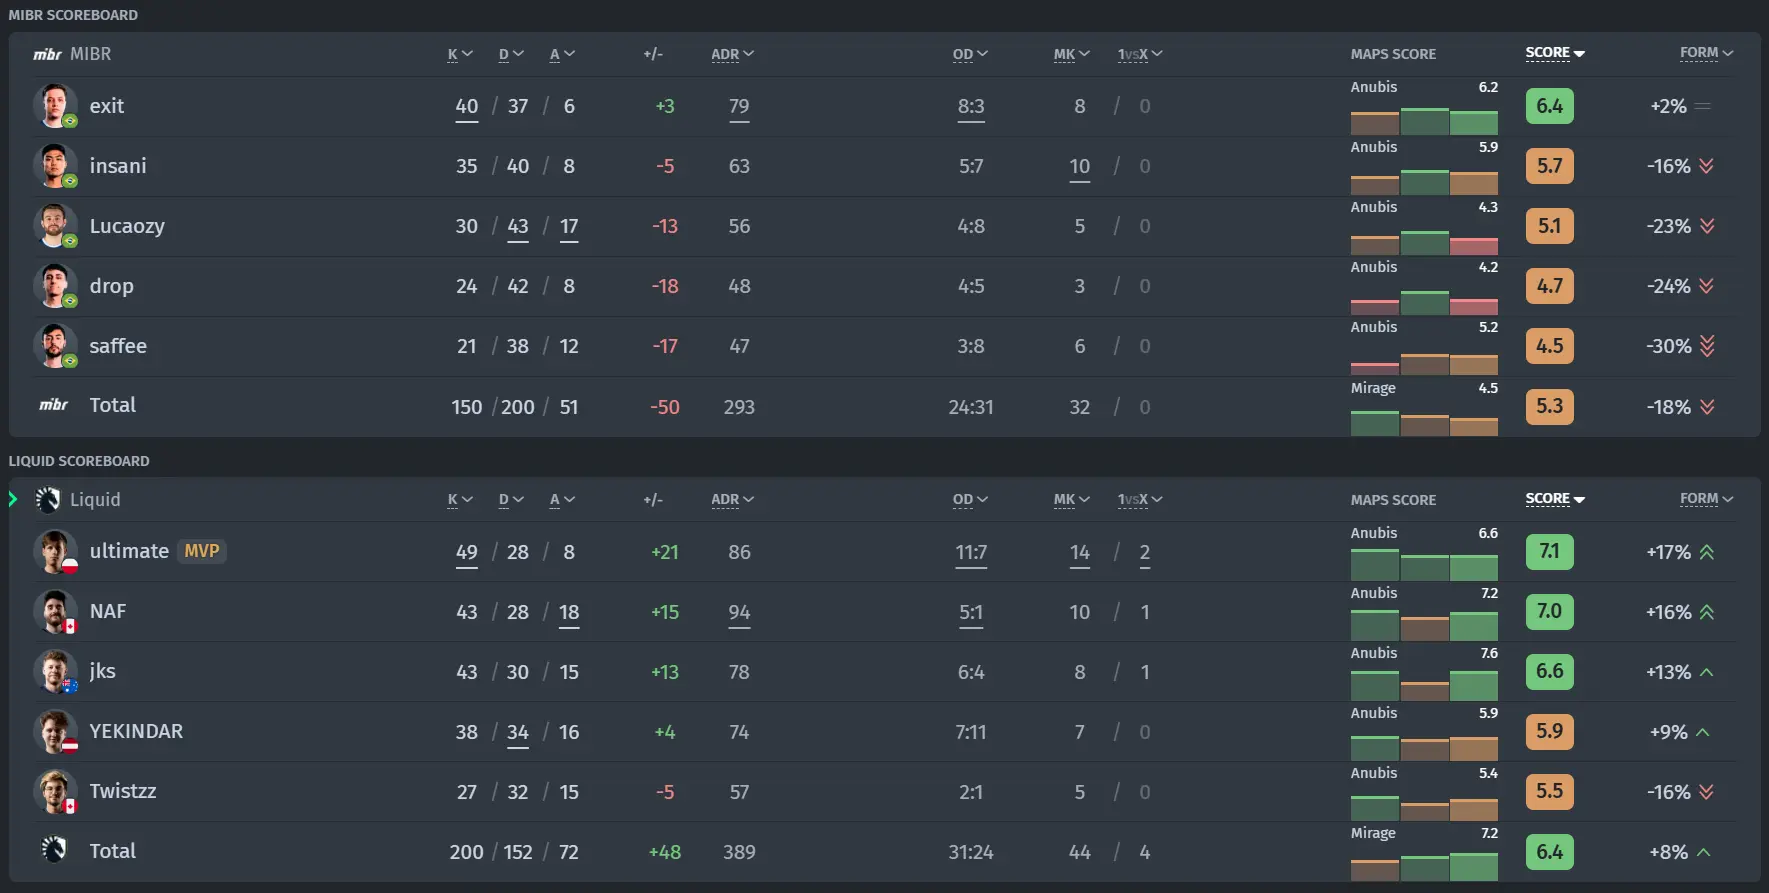Click the green arrow beside Liquid header

coord(13,499)
